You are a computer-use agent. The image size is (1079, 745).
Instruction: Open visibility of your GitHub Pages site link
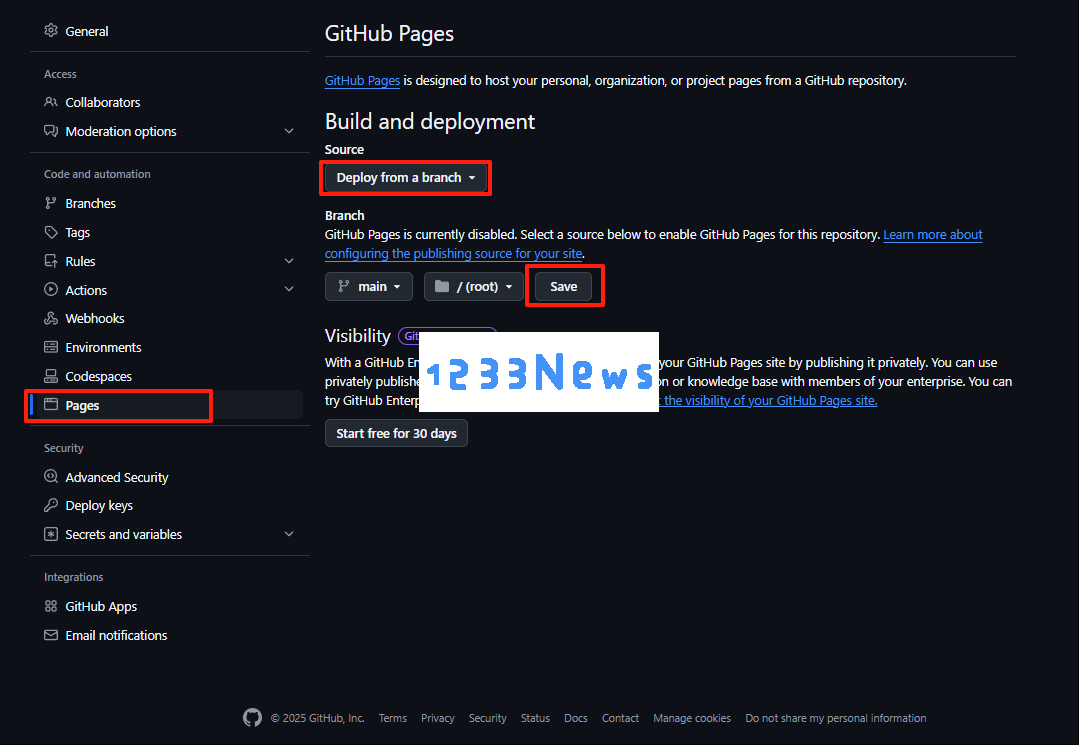coord(768,400)
